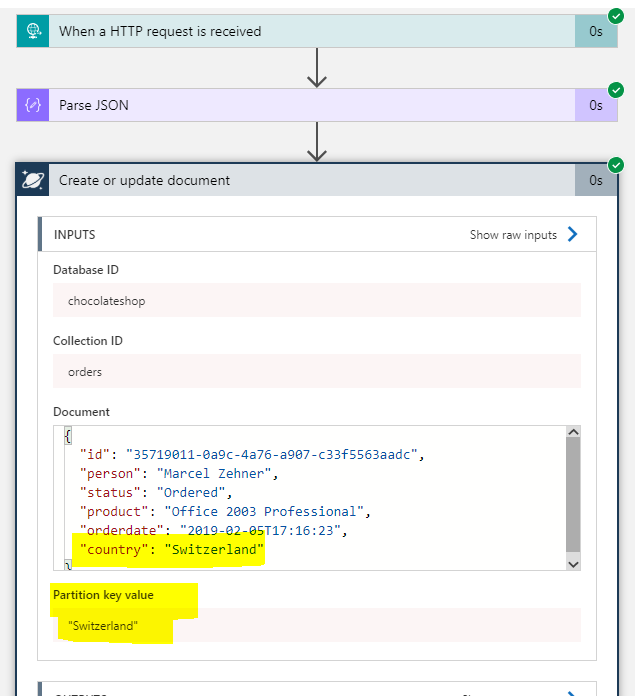This screenshot has width=635, height=698.
Task: Click the Document box scrollbar thumb
Action: 573,495
